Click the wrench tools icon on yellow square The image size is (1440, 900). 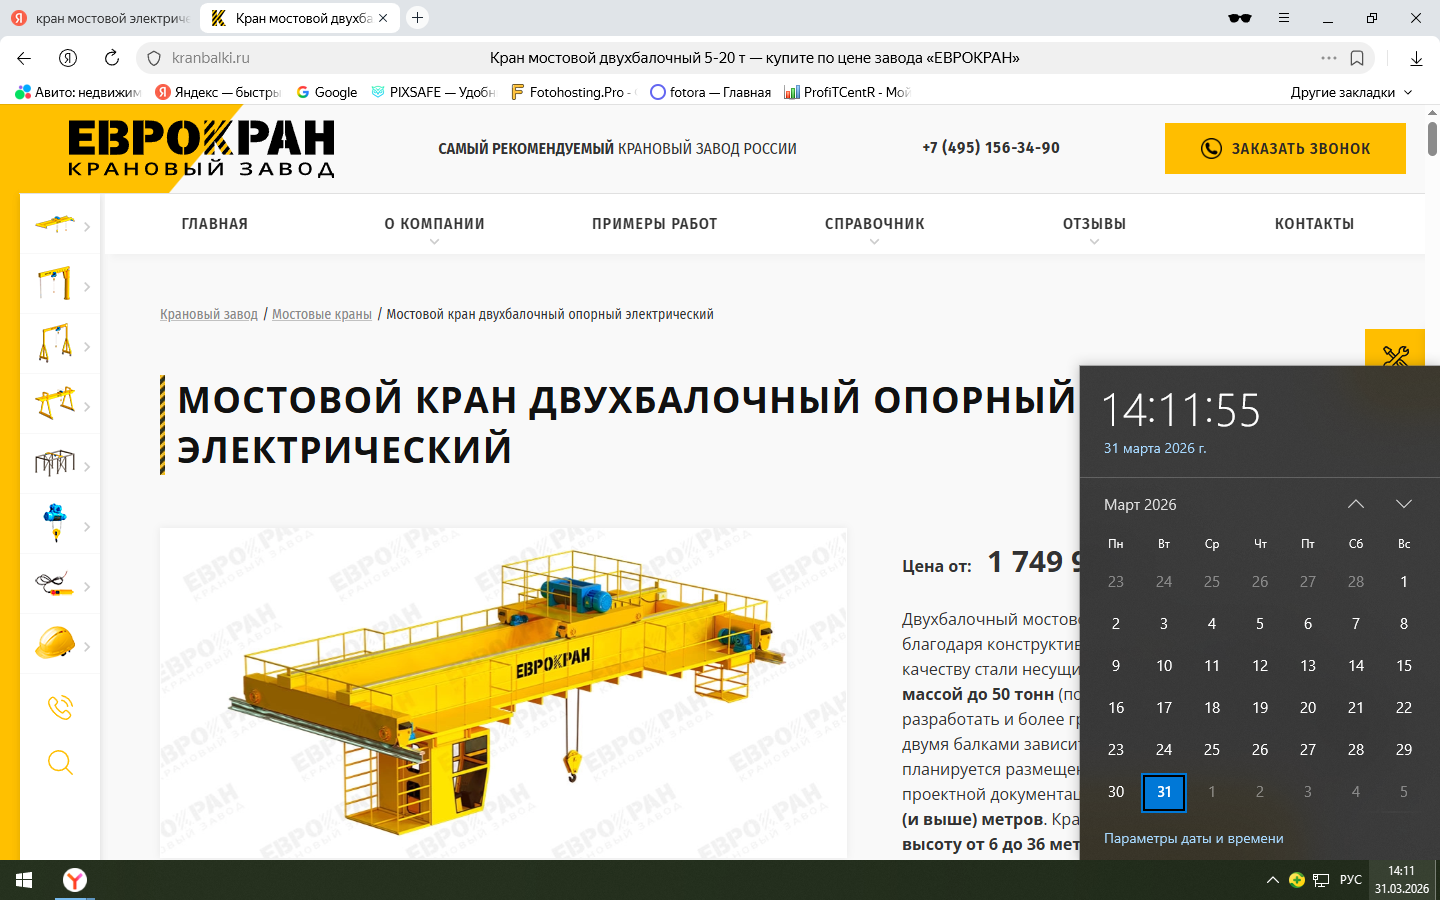[1395, 355]
